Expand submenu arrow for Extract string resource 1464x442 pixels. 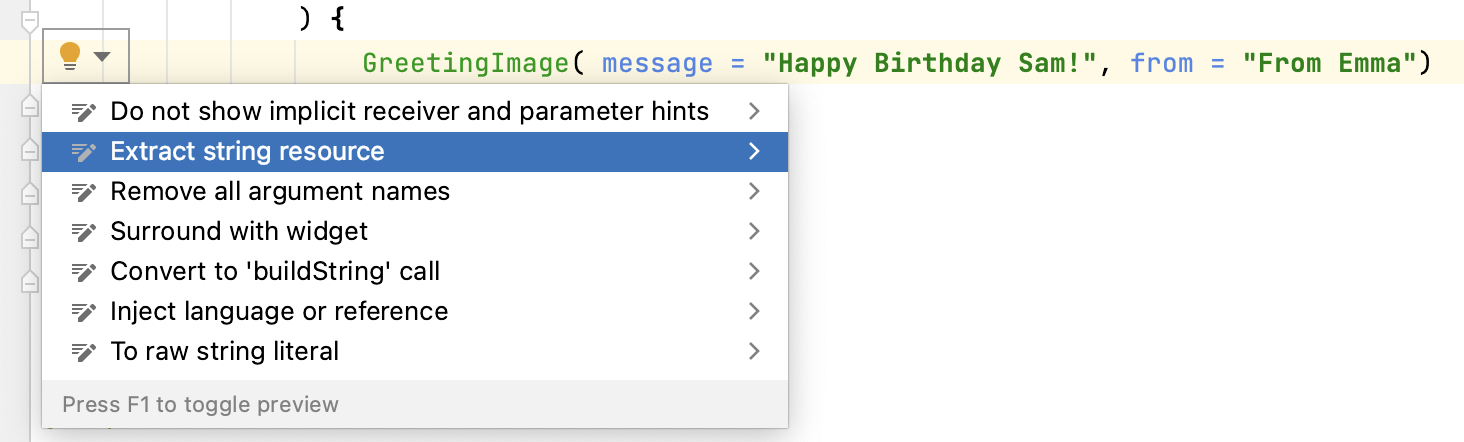click(x=754, y=152)
